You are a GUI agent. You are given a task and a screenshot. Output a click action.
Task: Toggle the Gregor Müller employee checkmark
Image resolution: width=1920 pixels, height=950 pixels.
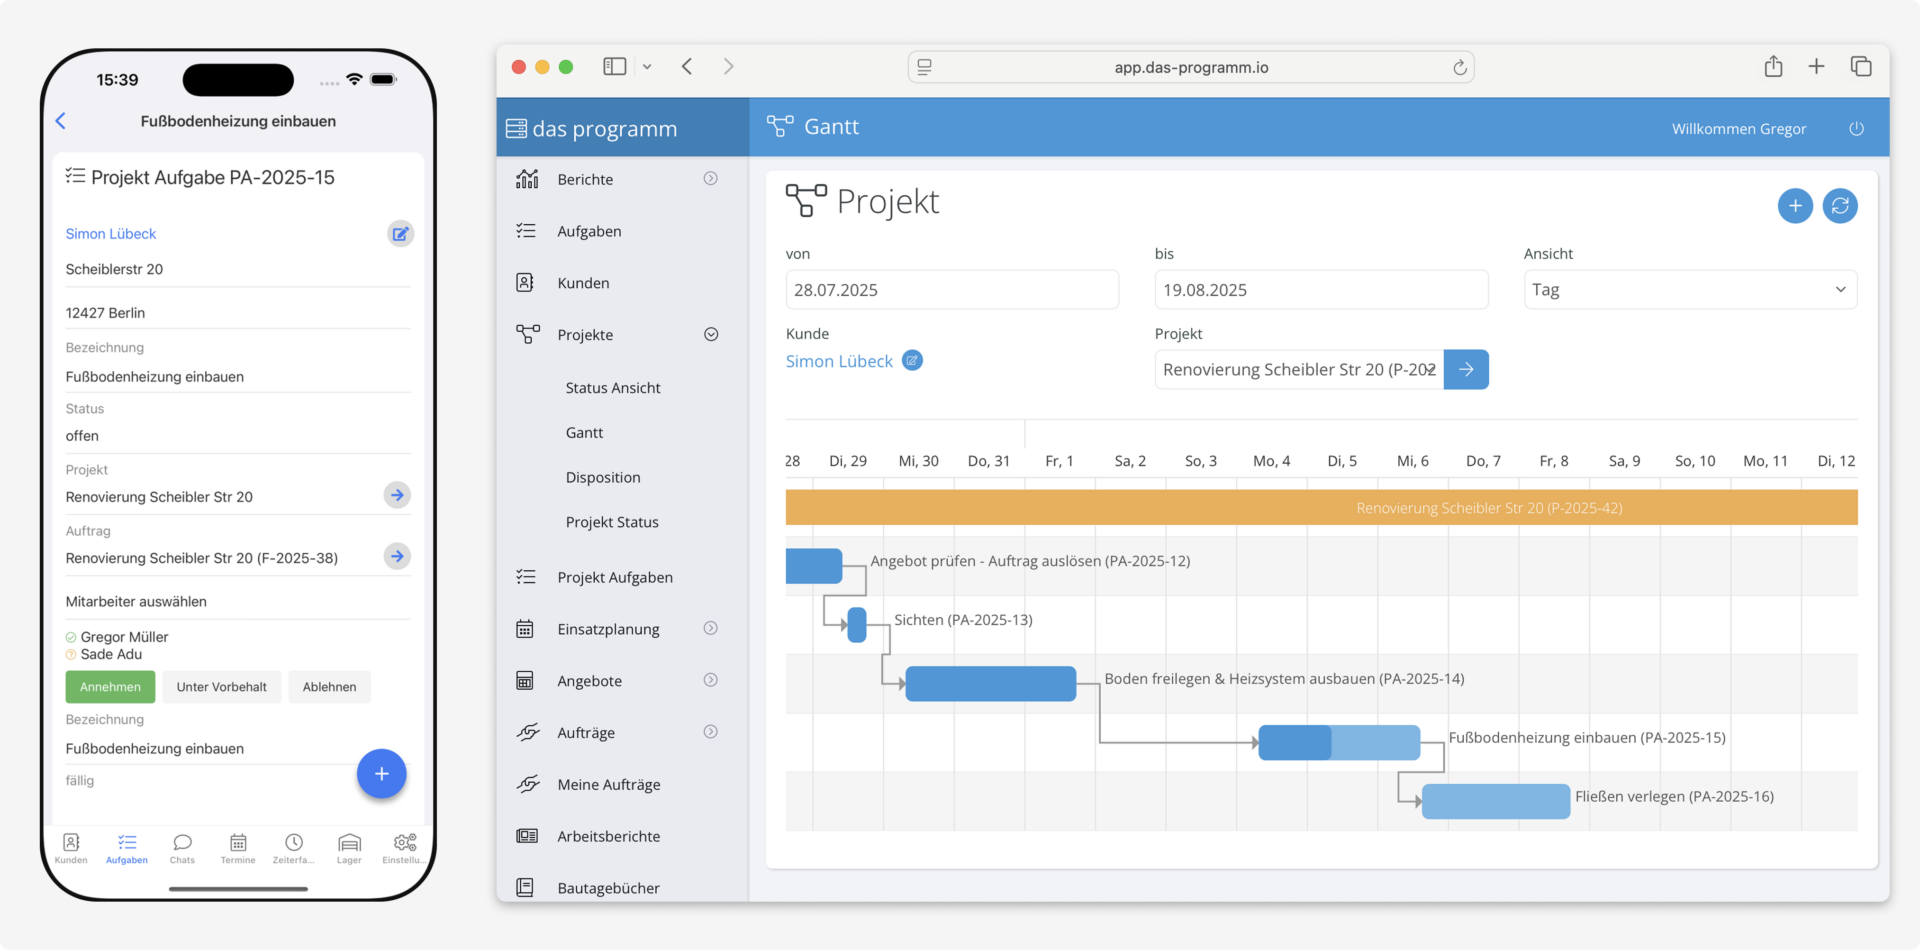(71, 637)
